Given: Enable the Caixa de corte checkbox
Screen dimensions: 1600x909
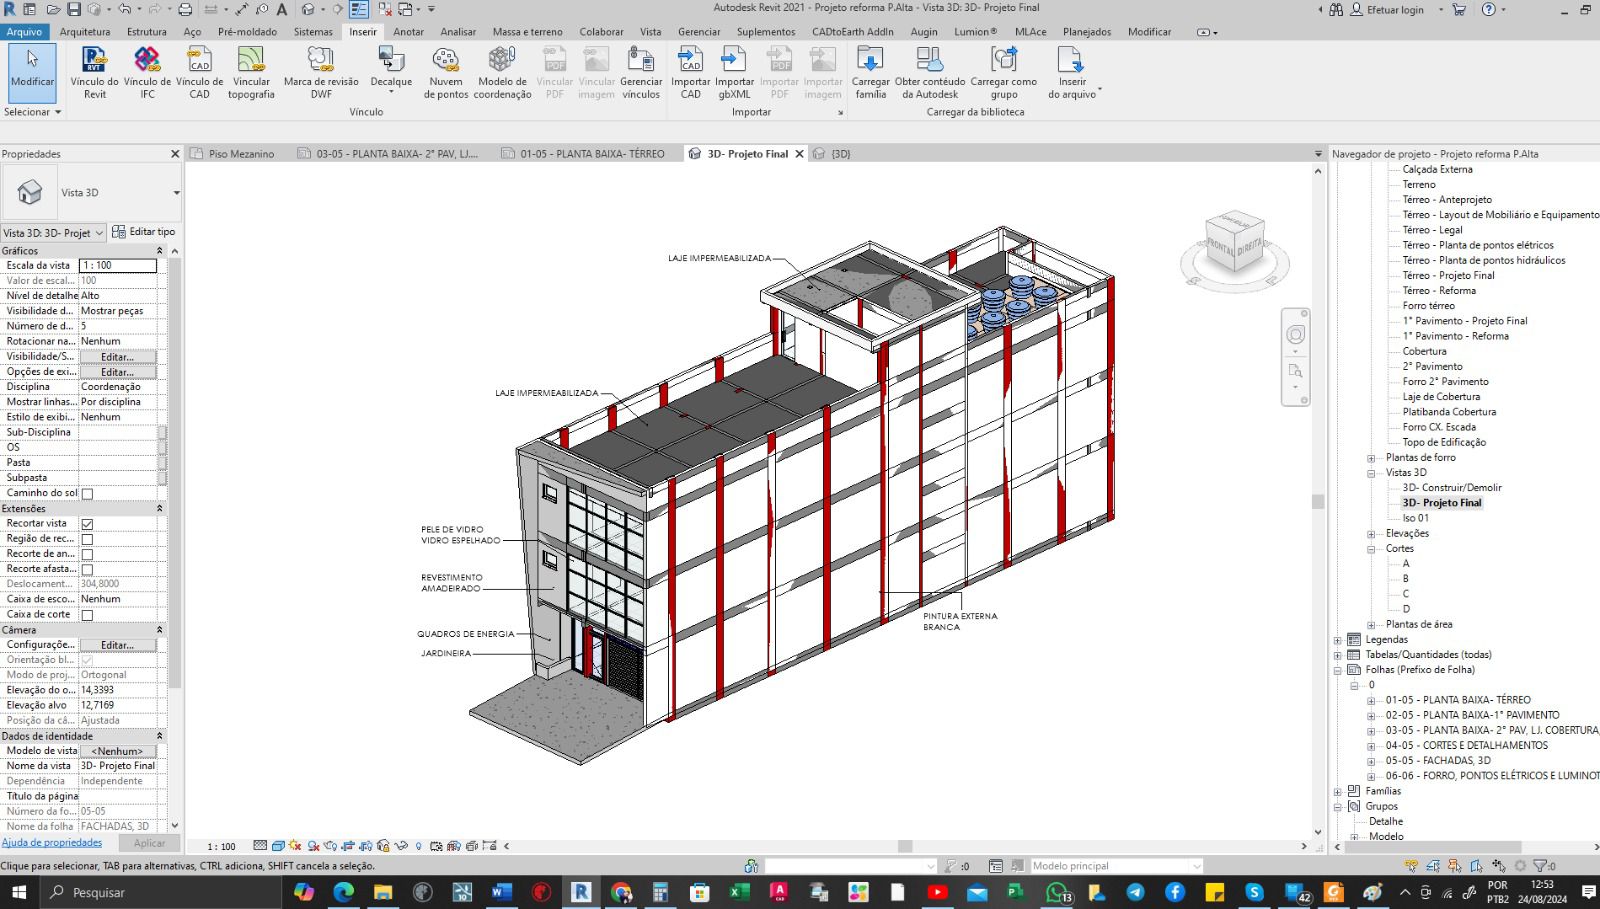Looking at the screenshot, I should 87,615.
